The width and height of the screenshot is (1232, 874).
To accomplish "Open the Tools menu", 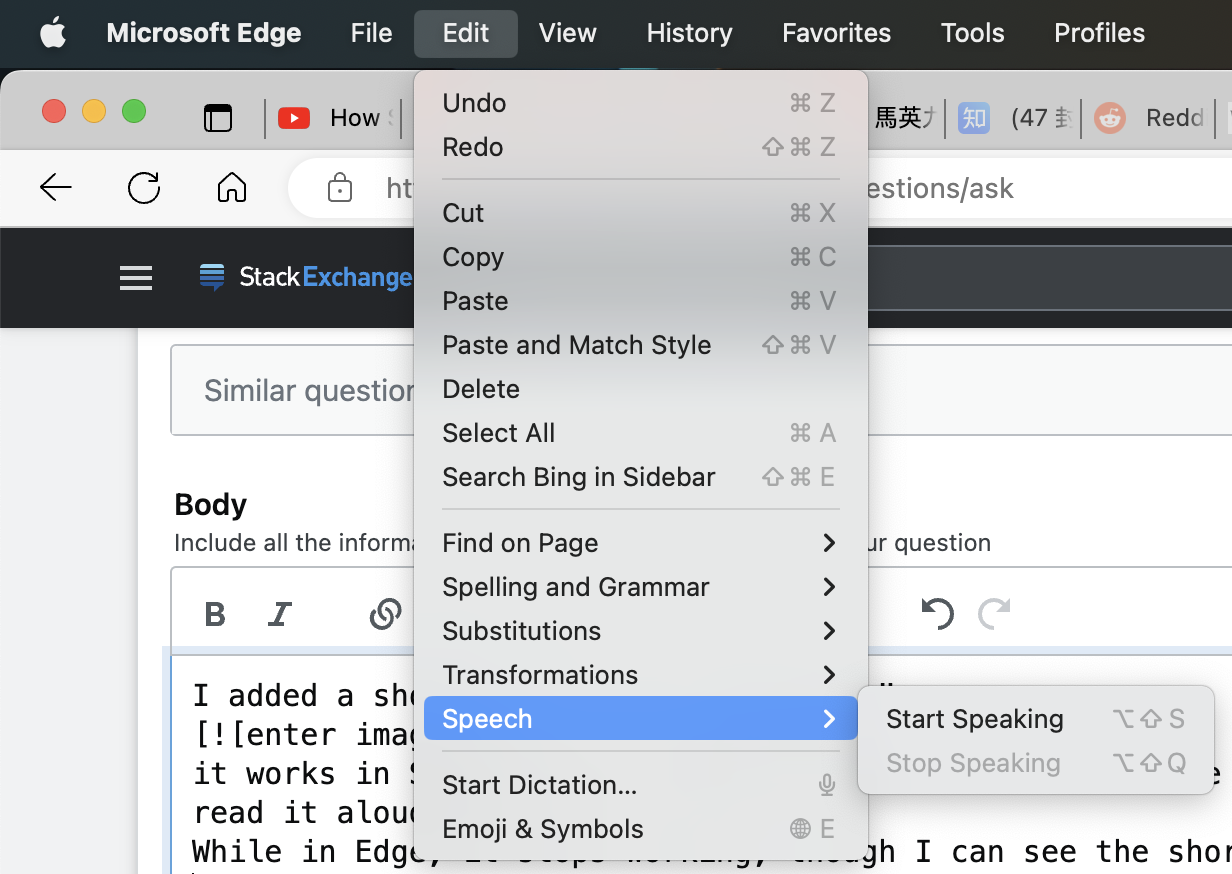I will click(973, 33).
